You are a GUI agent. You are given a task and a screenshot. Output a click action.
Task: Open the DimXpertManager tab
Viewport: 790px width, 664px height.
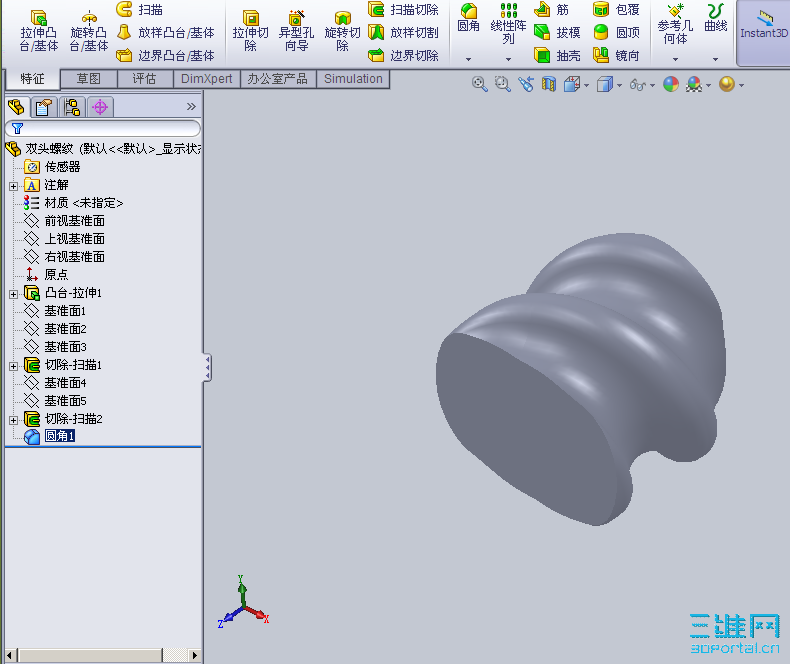tap(100, 107)
